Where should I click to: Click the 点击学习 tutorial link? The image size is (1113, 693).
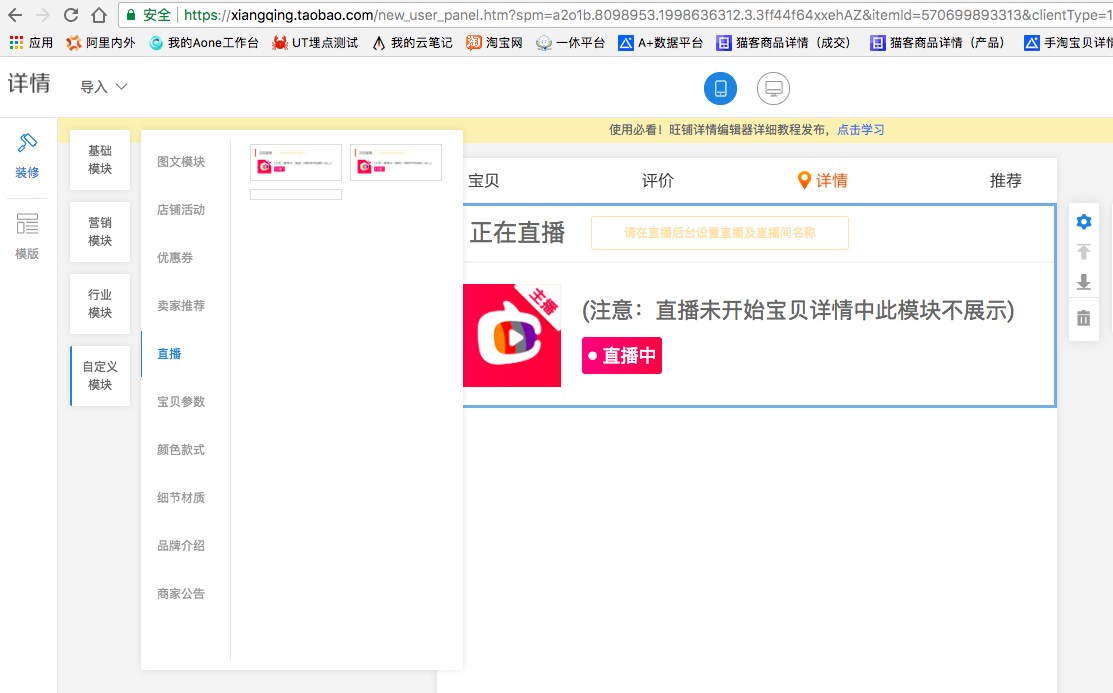860,130
